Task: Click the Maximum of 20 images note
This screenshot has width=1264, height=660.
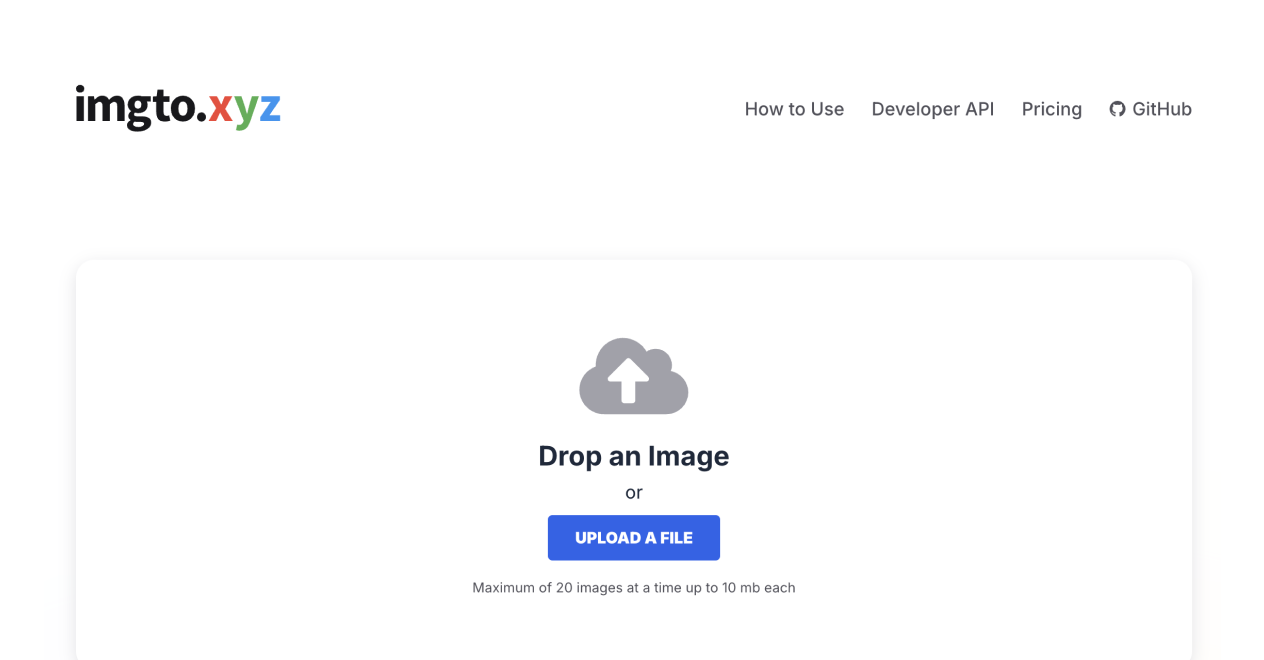Action: pos(634,588)
